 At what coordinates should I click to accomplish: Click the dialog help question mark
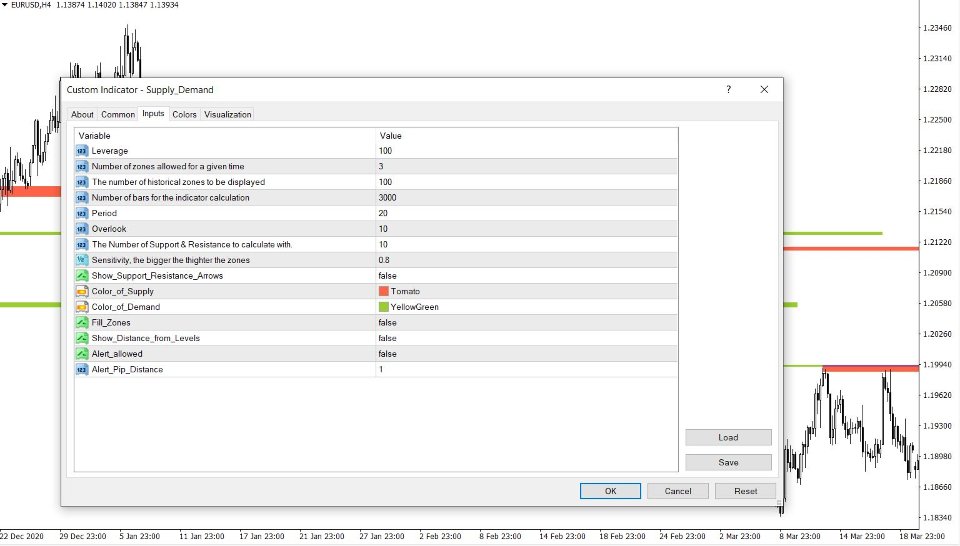click(x=729, y=89)
